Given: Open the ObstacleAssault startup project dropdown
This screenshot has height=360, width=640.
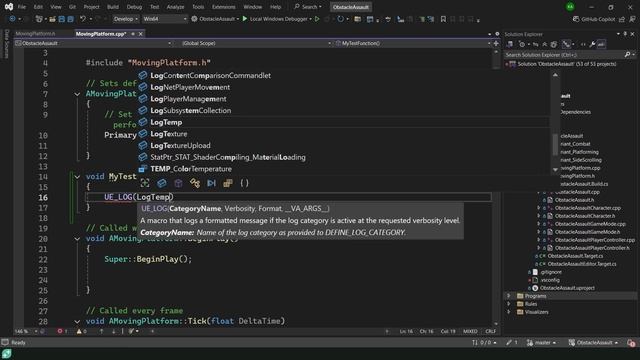Looking at the screenshot, I should 215,19.
